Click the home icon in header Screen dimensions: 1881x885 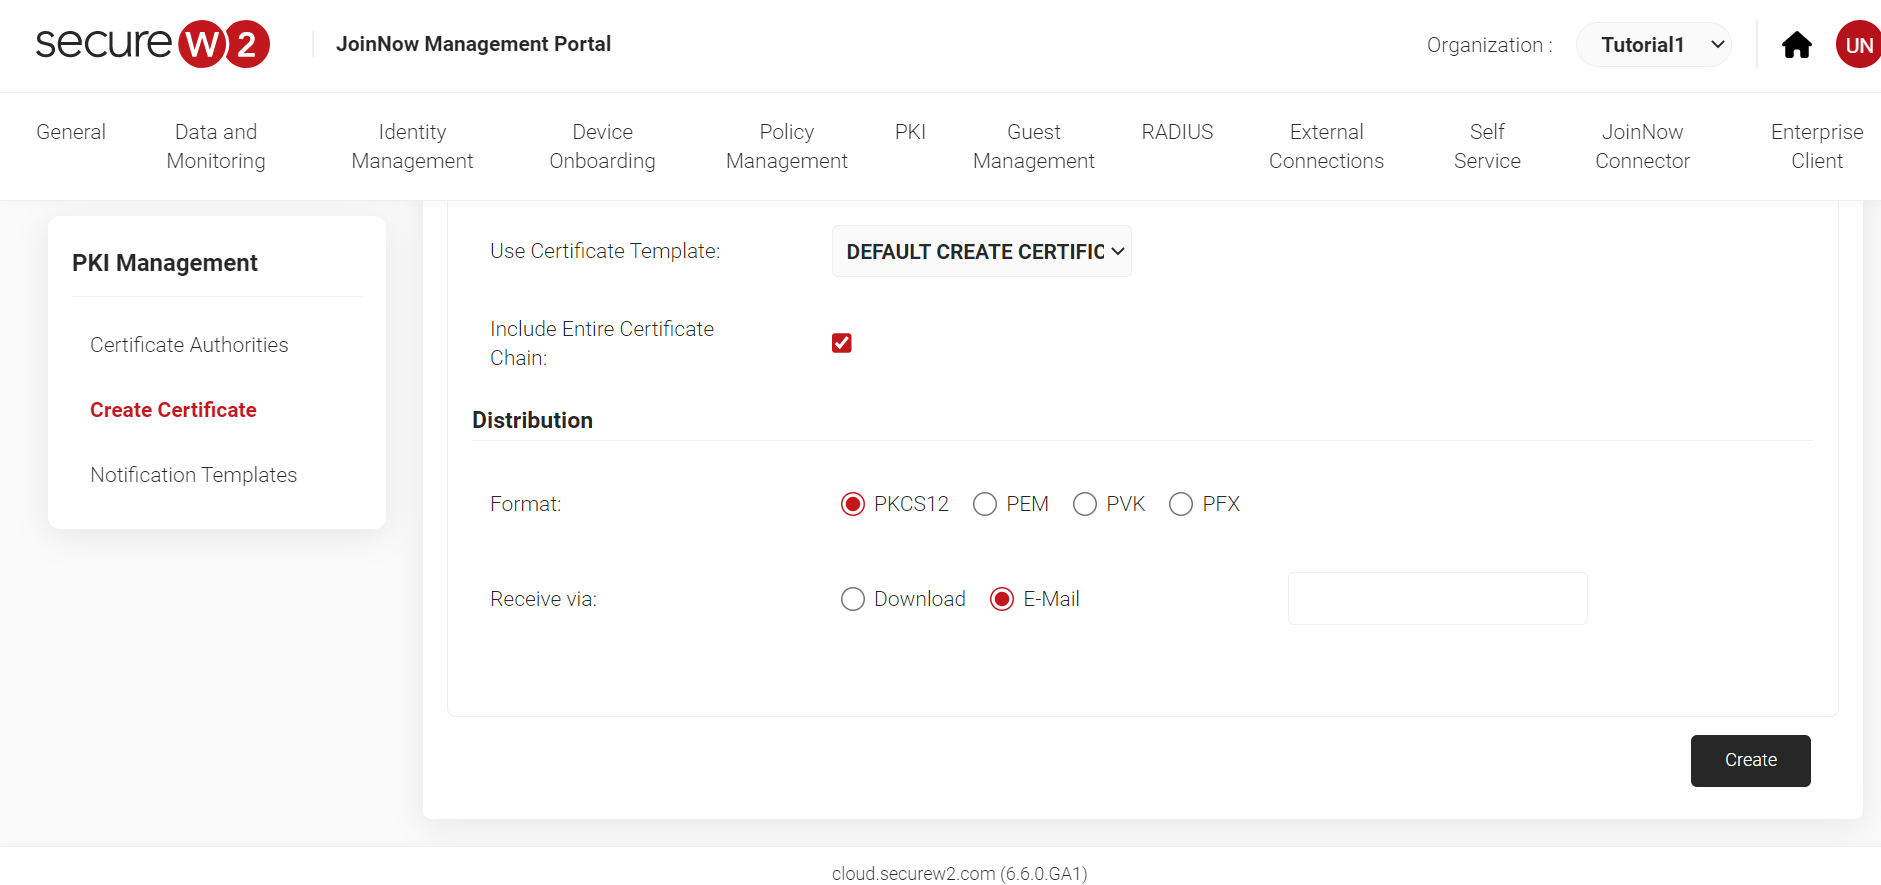(x=1796, y=45)
